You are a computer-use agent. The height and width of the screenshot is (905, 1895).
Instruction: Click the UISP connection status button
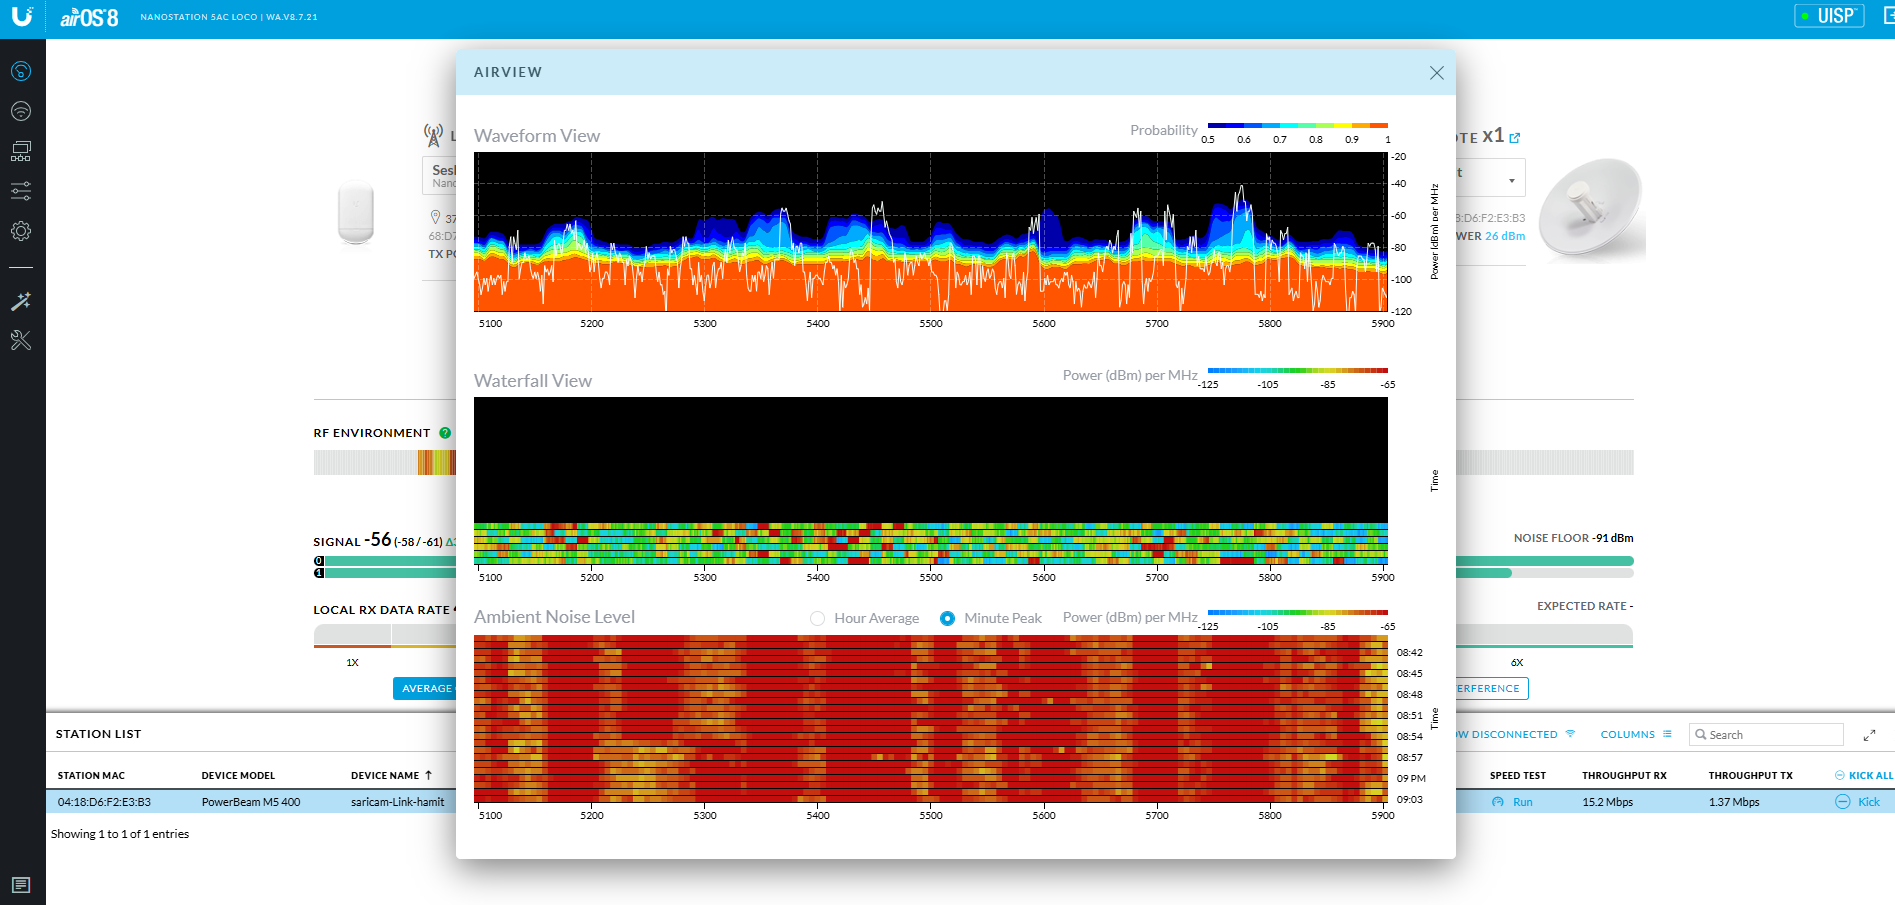[1829, 16]
